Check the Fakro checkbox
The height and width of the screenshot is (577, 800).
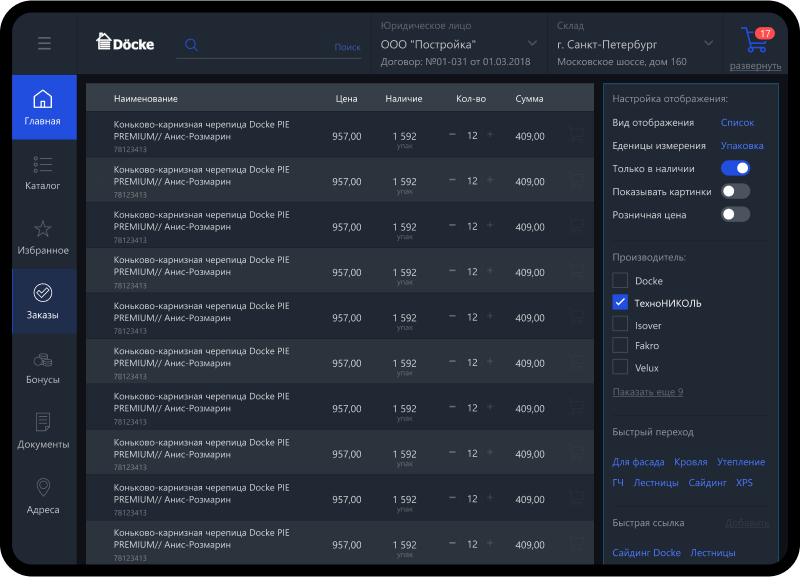(x=620, y=345)
